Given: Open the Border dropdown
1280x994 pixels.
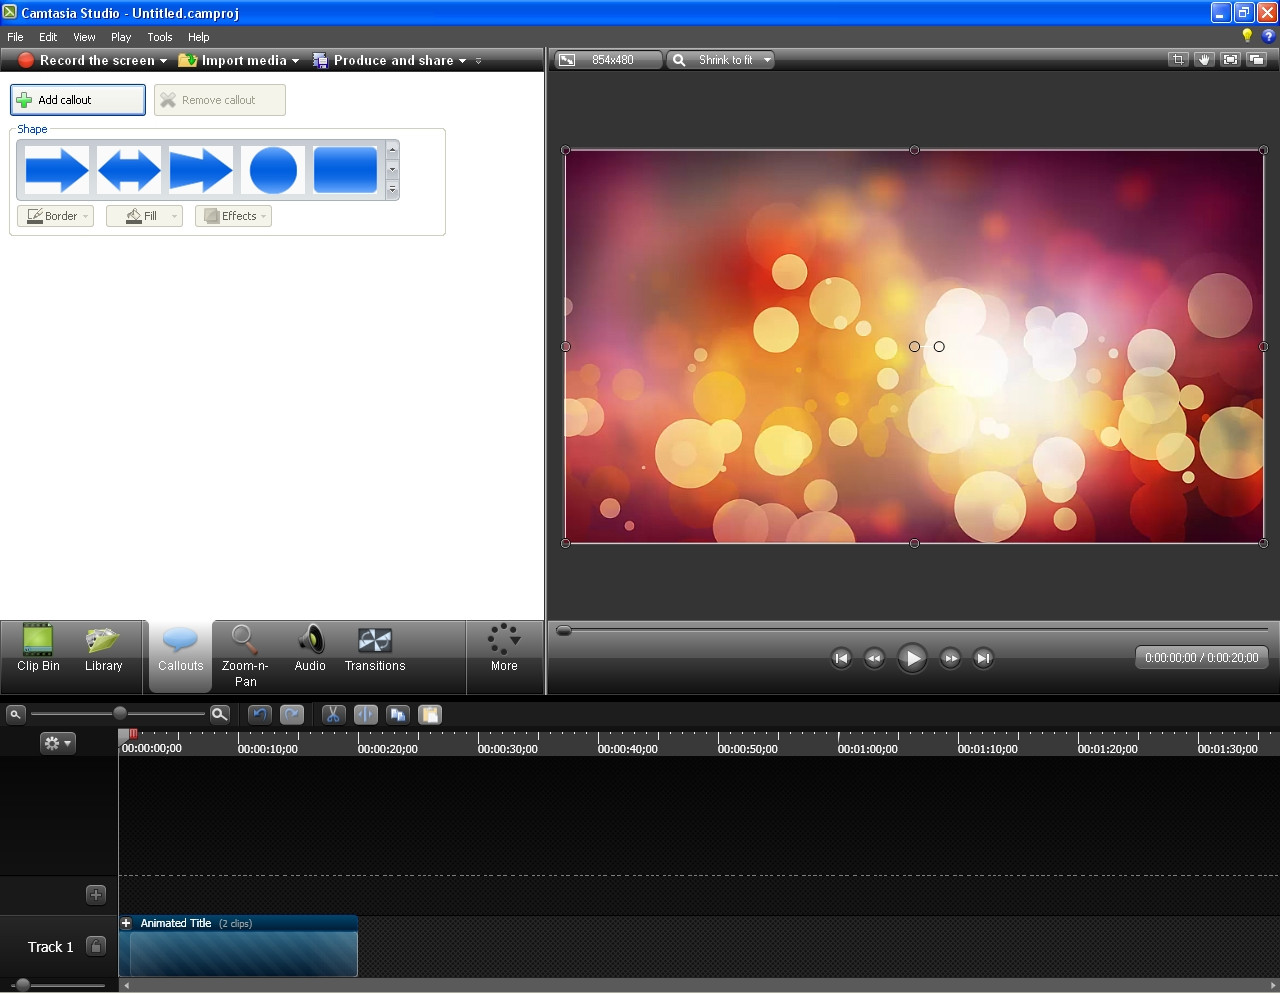Looking at the screenshot, I should (56, 216).
